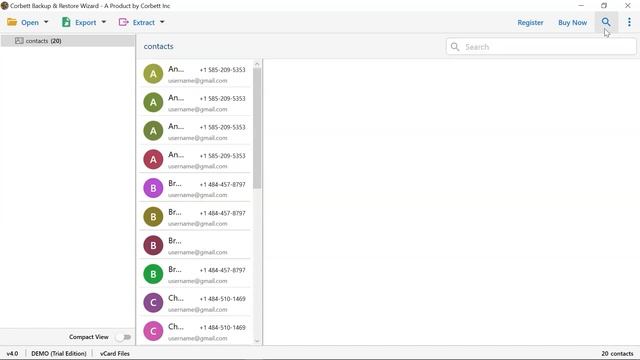Click the contact card icon beside contacts
Image resolution: width=640 pixels, height=360 pixels.
tap(19, 41)
